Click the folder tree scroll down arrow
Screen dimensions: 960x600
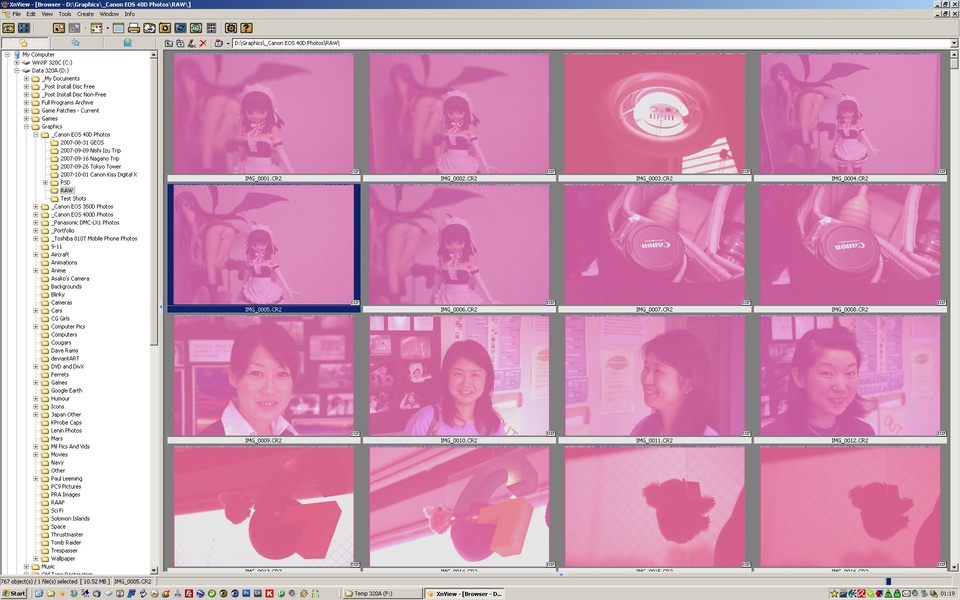click(x=154, y=571)
